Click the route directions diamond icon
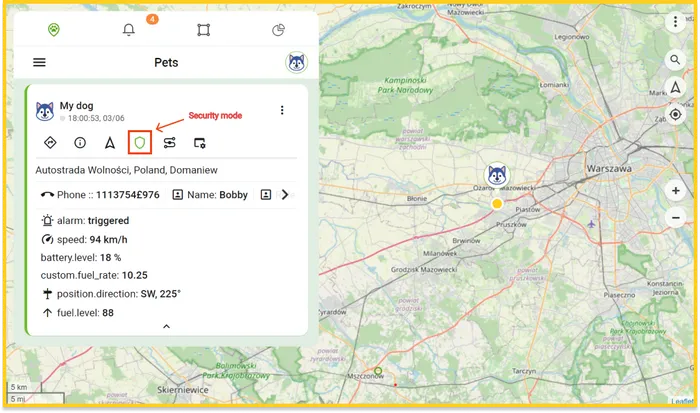Screen dimensions: 700x413 point(50,143)
